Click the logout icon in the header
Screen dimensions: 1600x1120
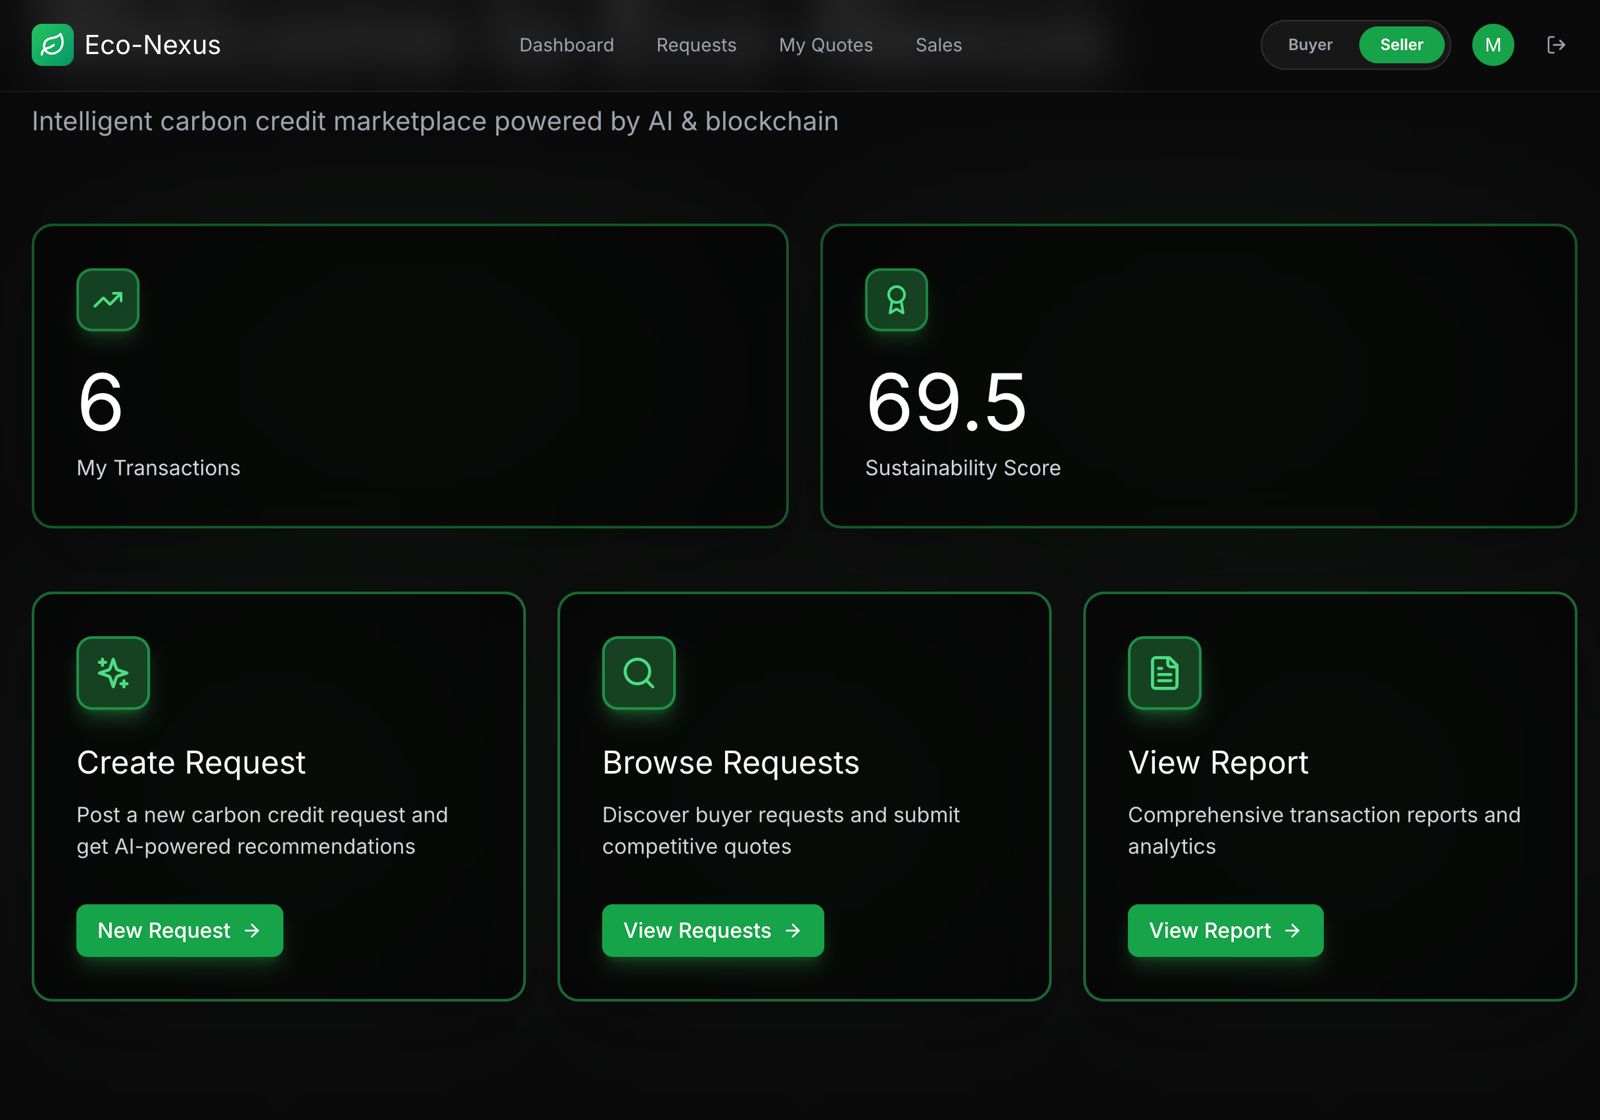[x=1556, y=45]
